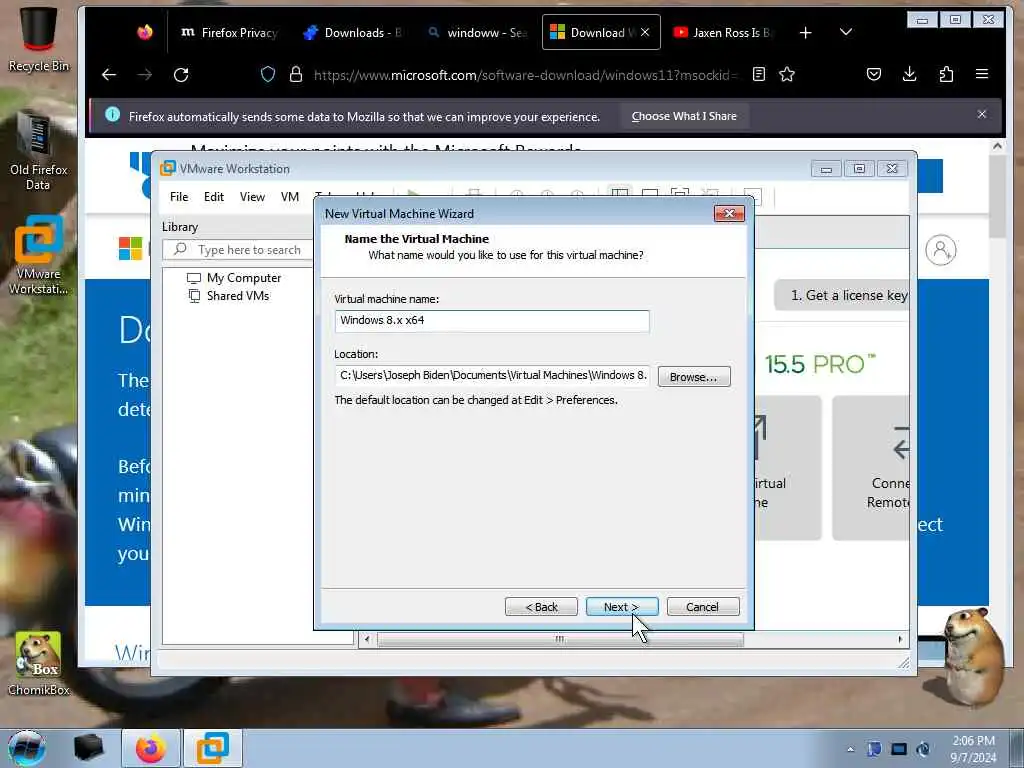Switch to the Downloads tab in Firefox

[x=353, y=33]
